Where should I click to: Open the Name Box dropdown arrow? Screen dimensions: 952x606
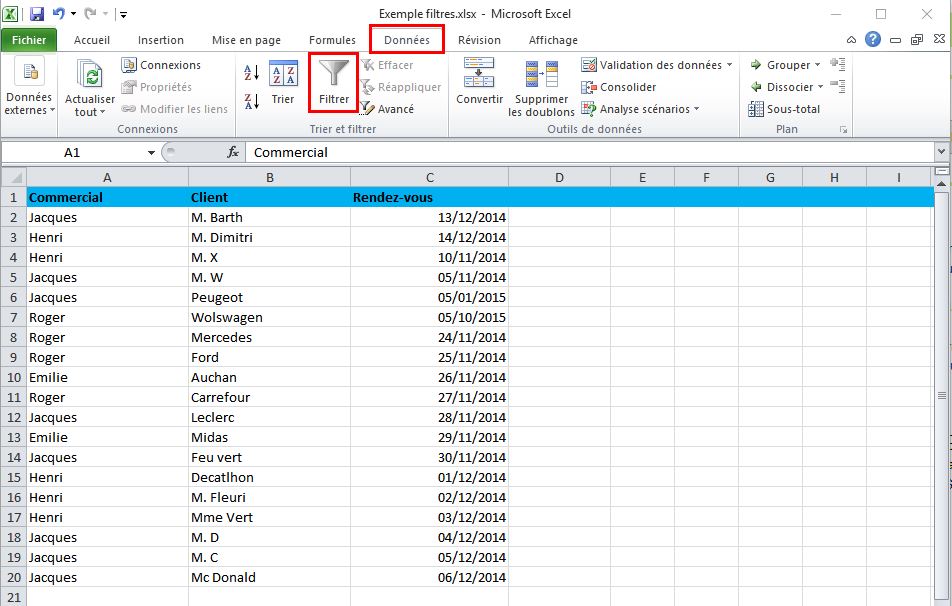pyautogui.click(x=152, y=153)
